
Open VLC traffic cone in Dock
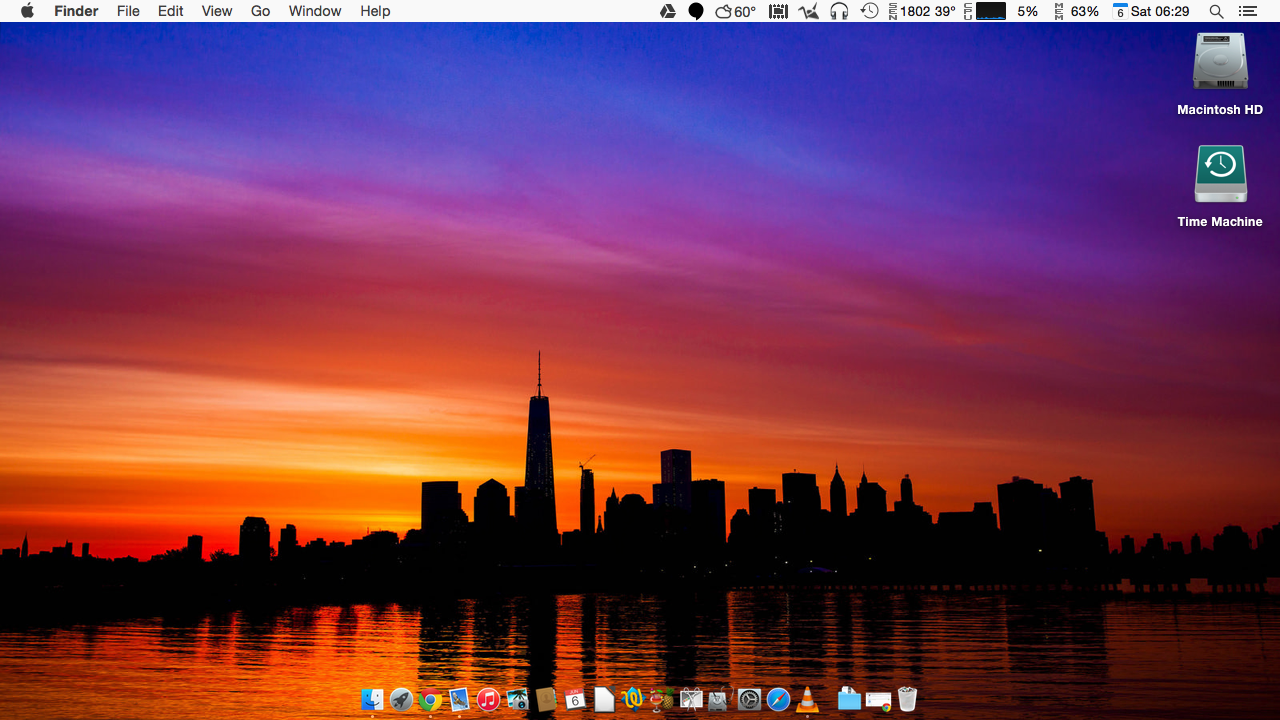(807, 699)
